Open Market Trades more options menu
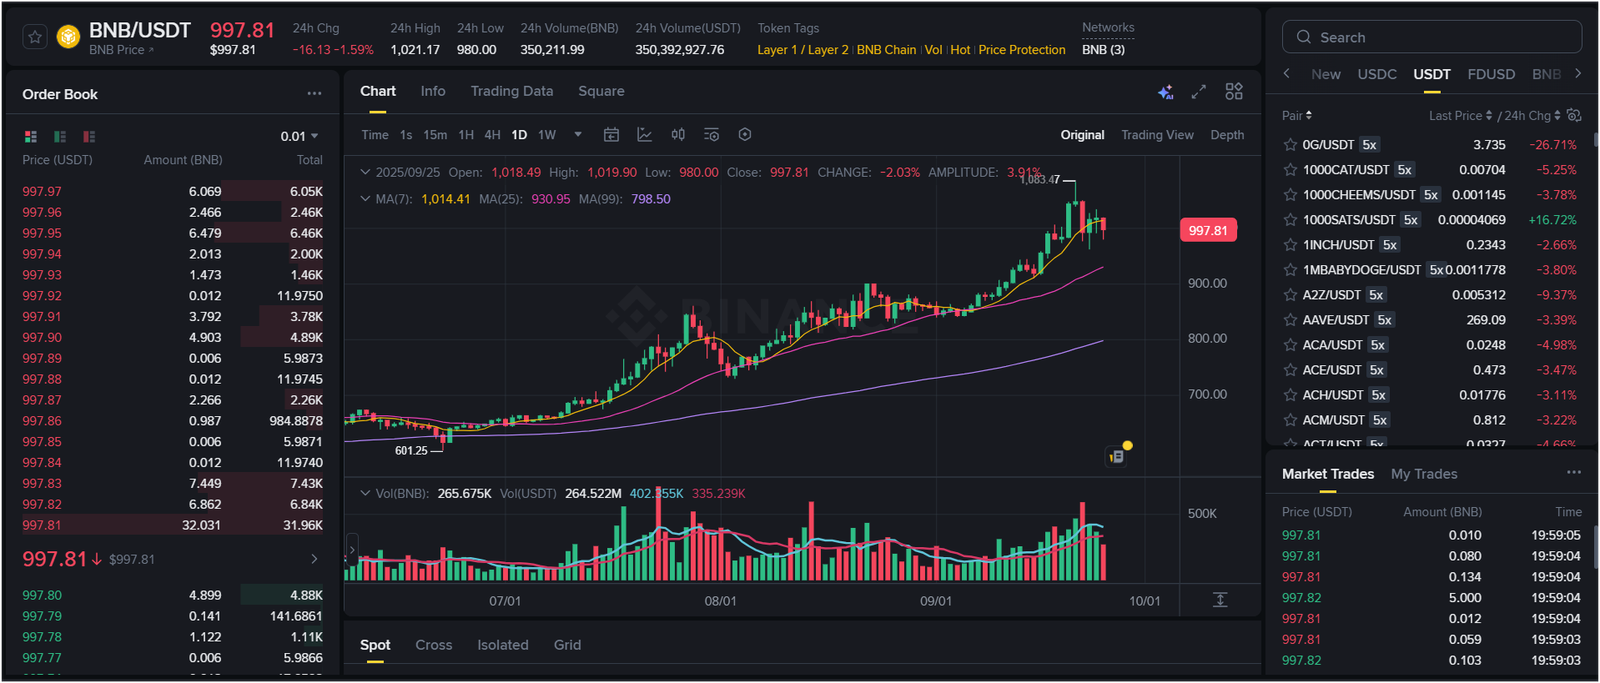 1574,472
